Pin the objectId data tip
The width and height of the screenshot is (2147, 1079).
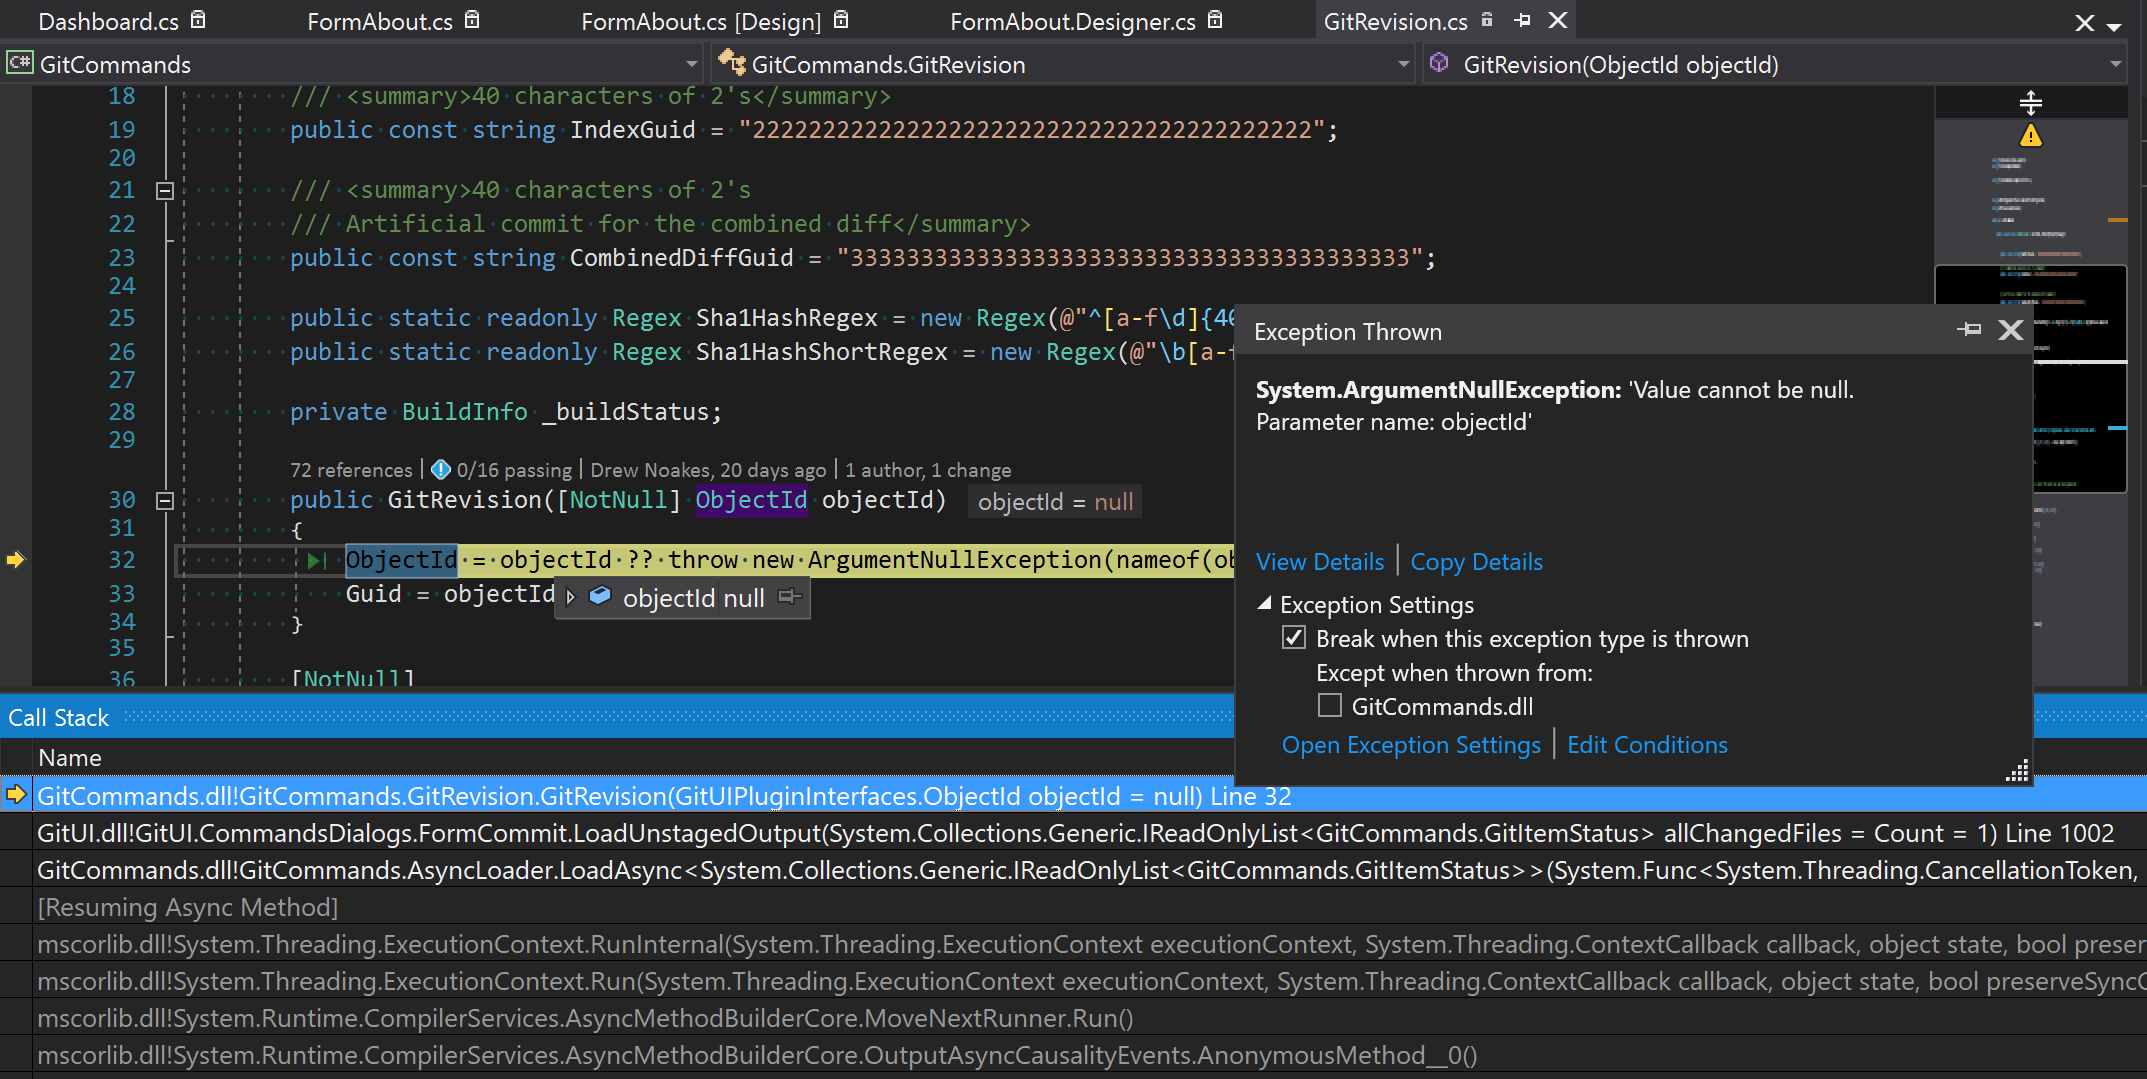pos(789,597)
